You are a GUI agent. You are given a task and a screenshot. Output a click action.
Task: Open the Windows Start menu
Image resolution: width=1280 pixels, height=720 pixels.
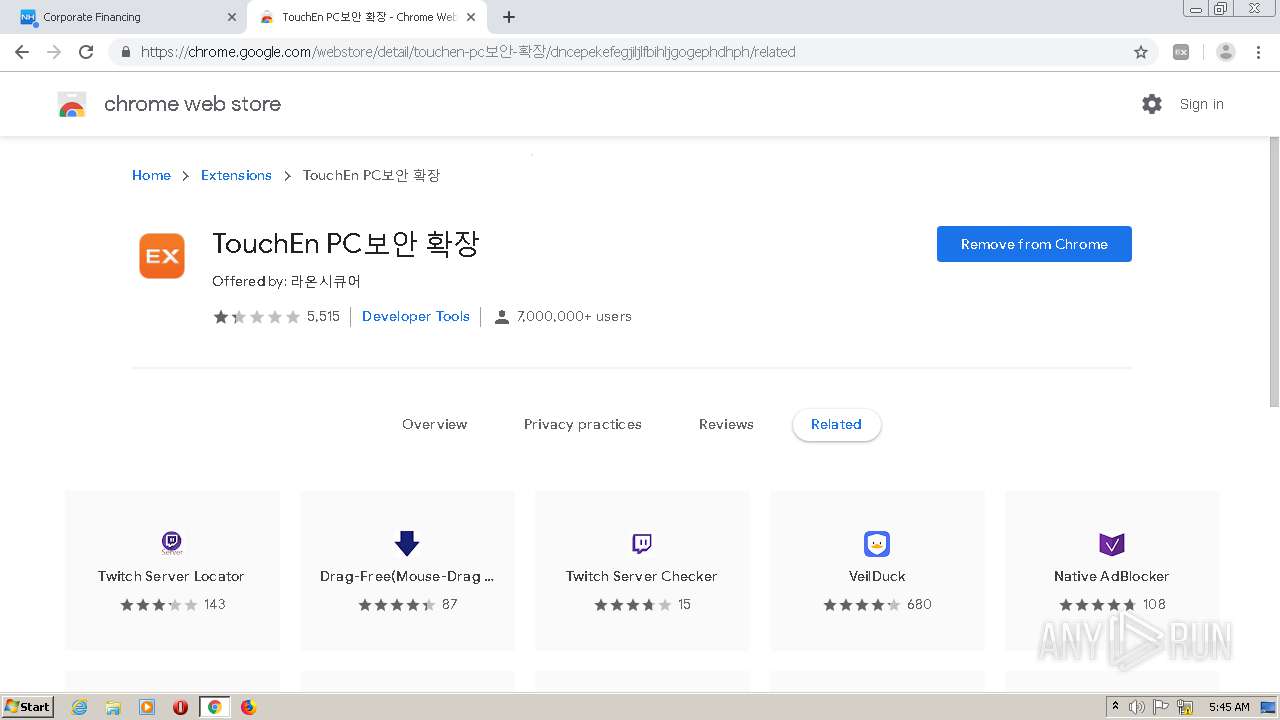tap(28, 707)
